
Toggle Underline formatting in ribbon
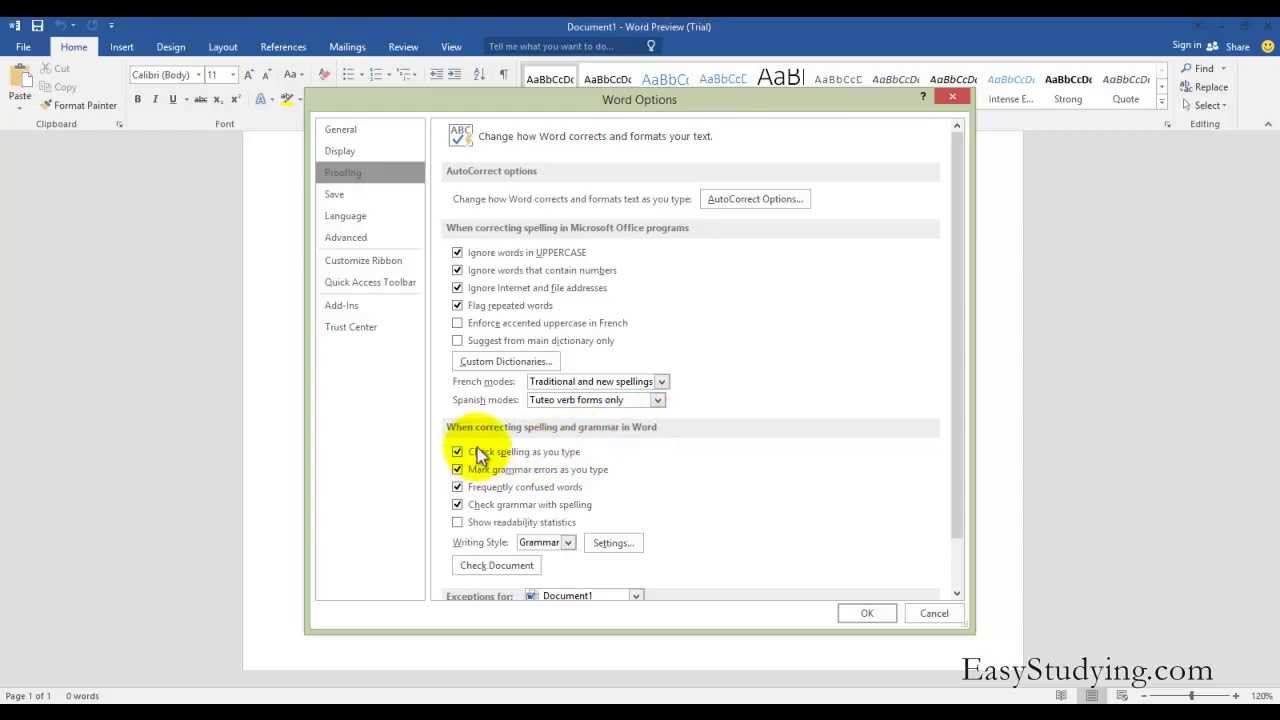(173, 99)
